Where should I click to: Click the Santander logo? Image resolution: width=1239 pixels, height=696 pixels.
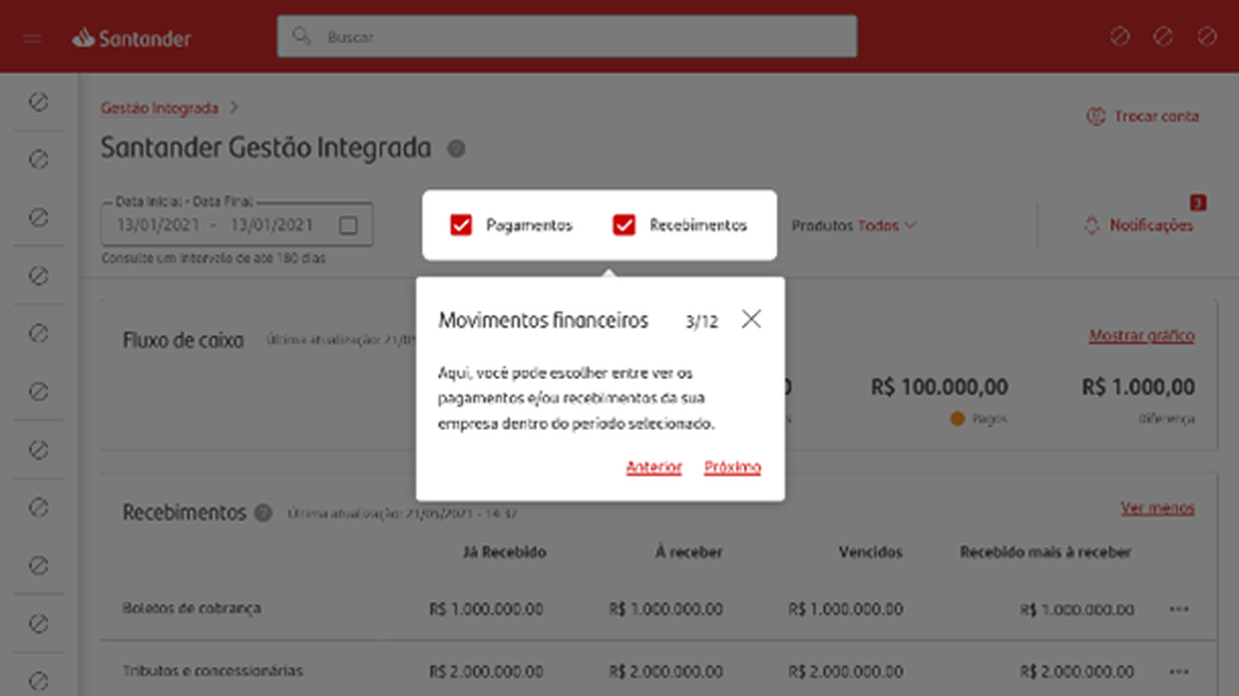(x=131, y=38)
